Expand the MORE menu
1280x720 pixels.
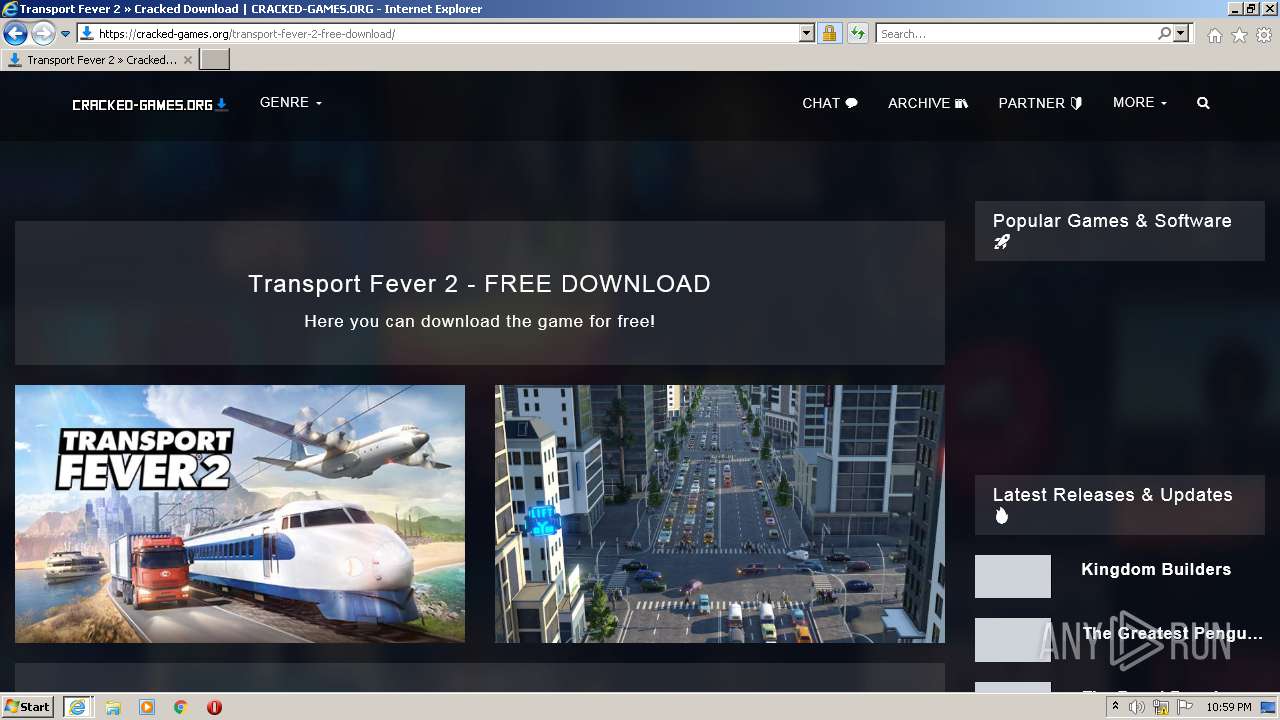click(1140, 103)
